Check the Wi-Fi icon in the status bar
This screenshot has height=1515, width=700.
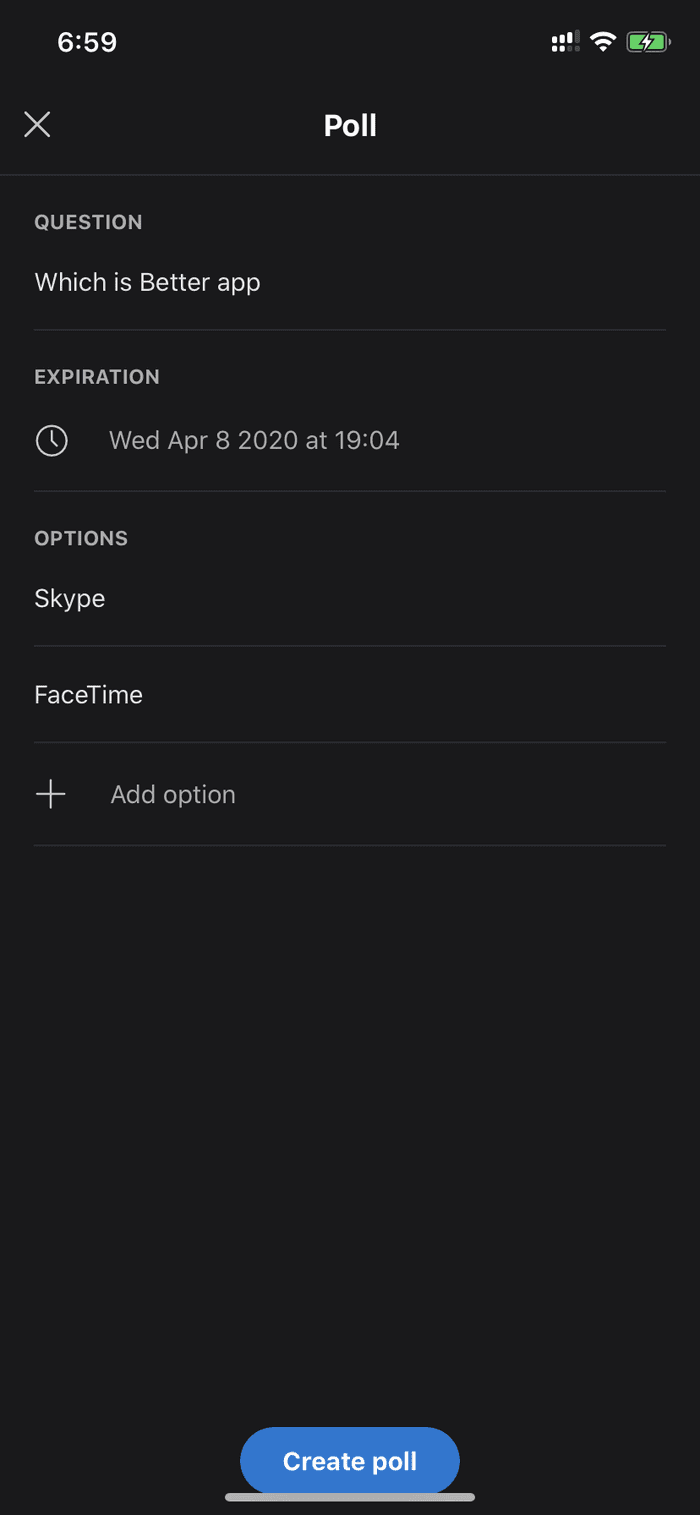(602, 42)
